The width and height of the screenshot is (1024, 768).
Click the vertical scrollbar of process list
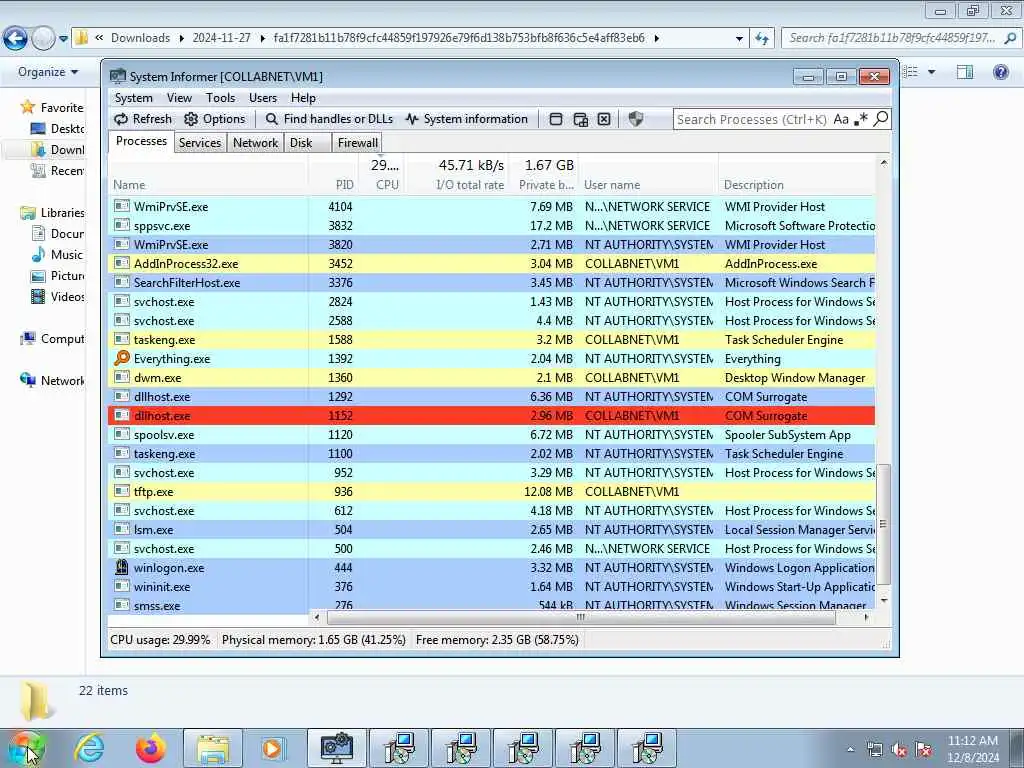884,524
